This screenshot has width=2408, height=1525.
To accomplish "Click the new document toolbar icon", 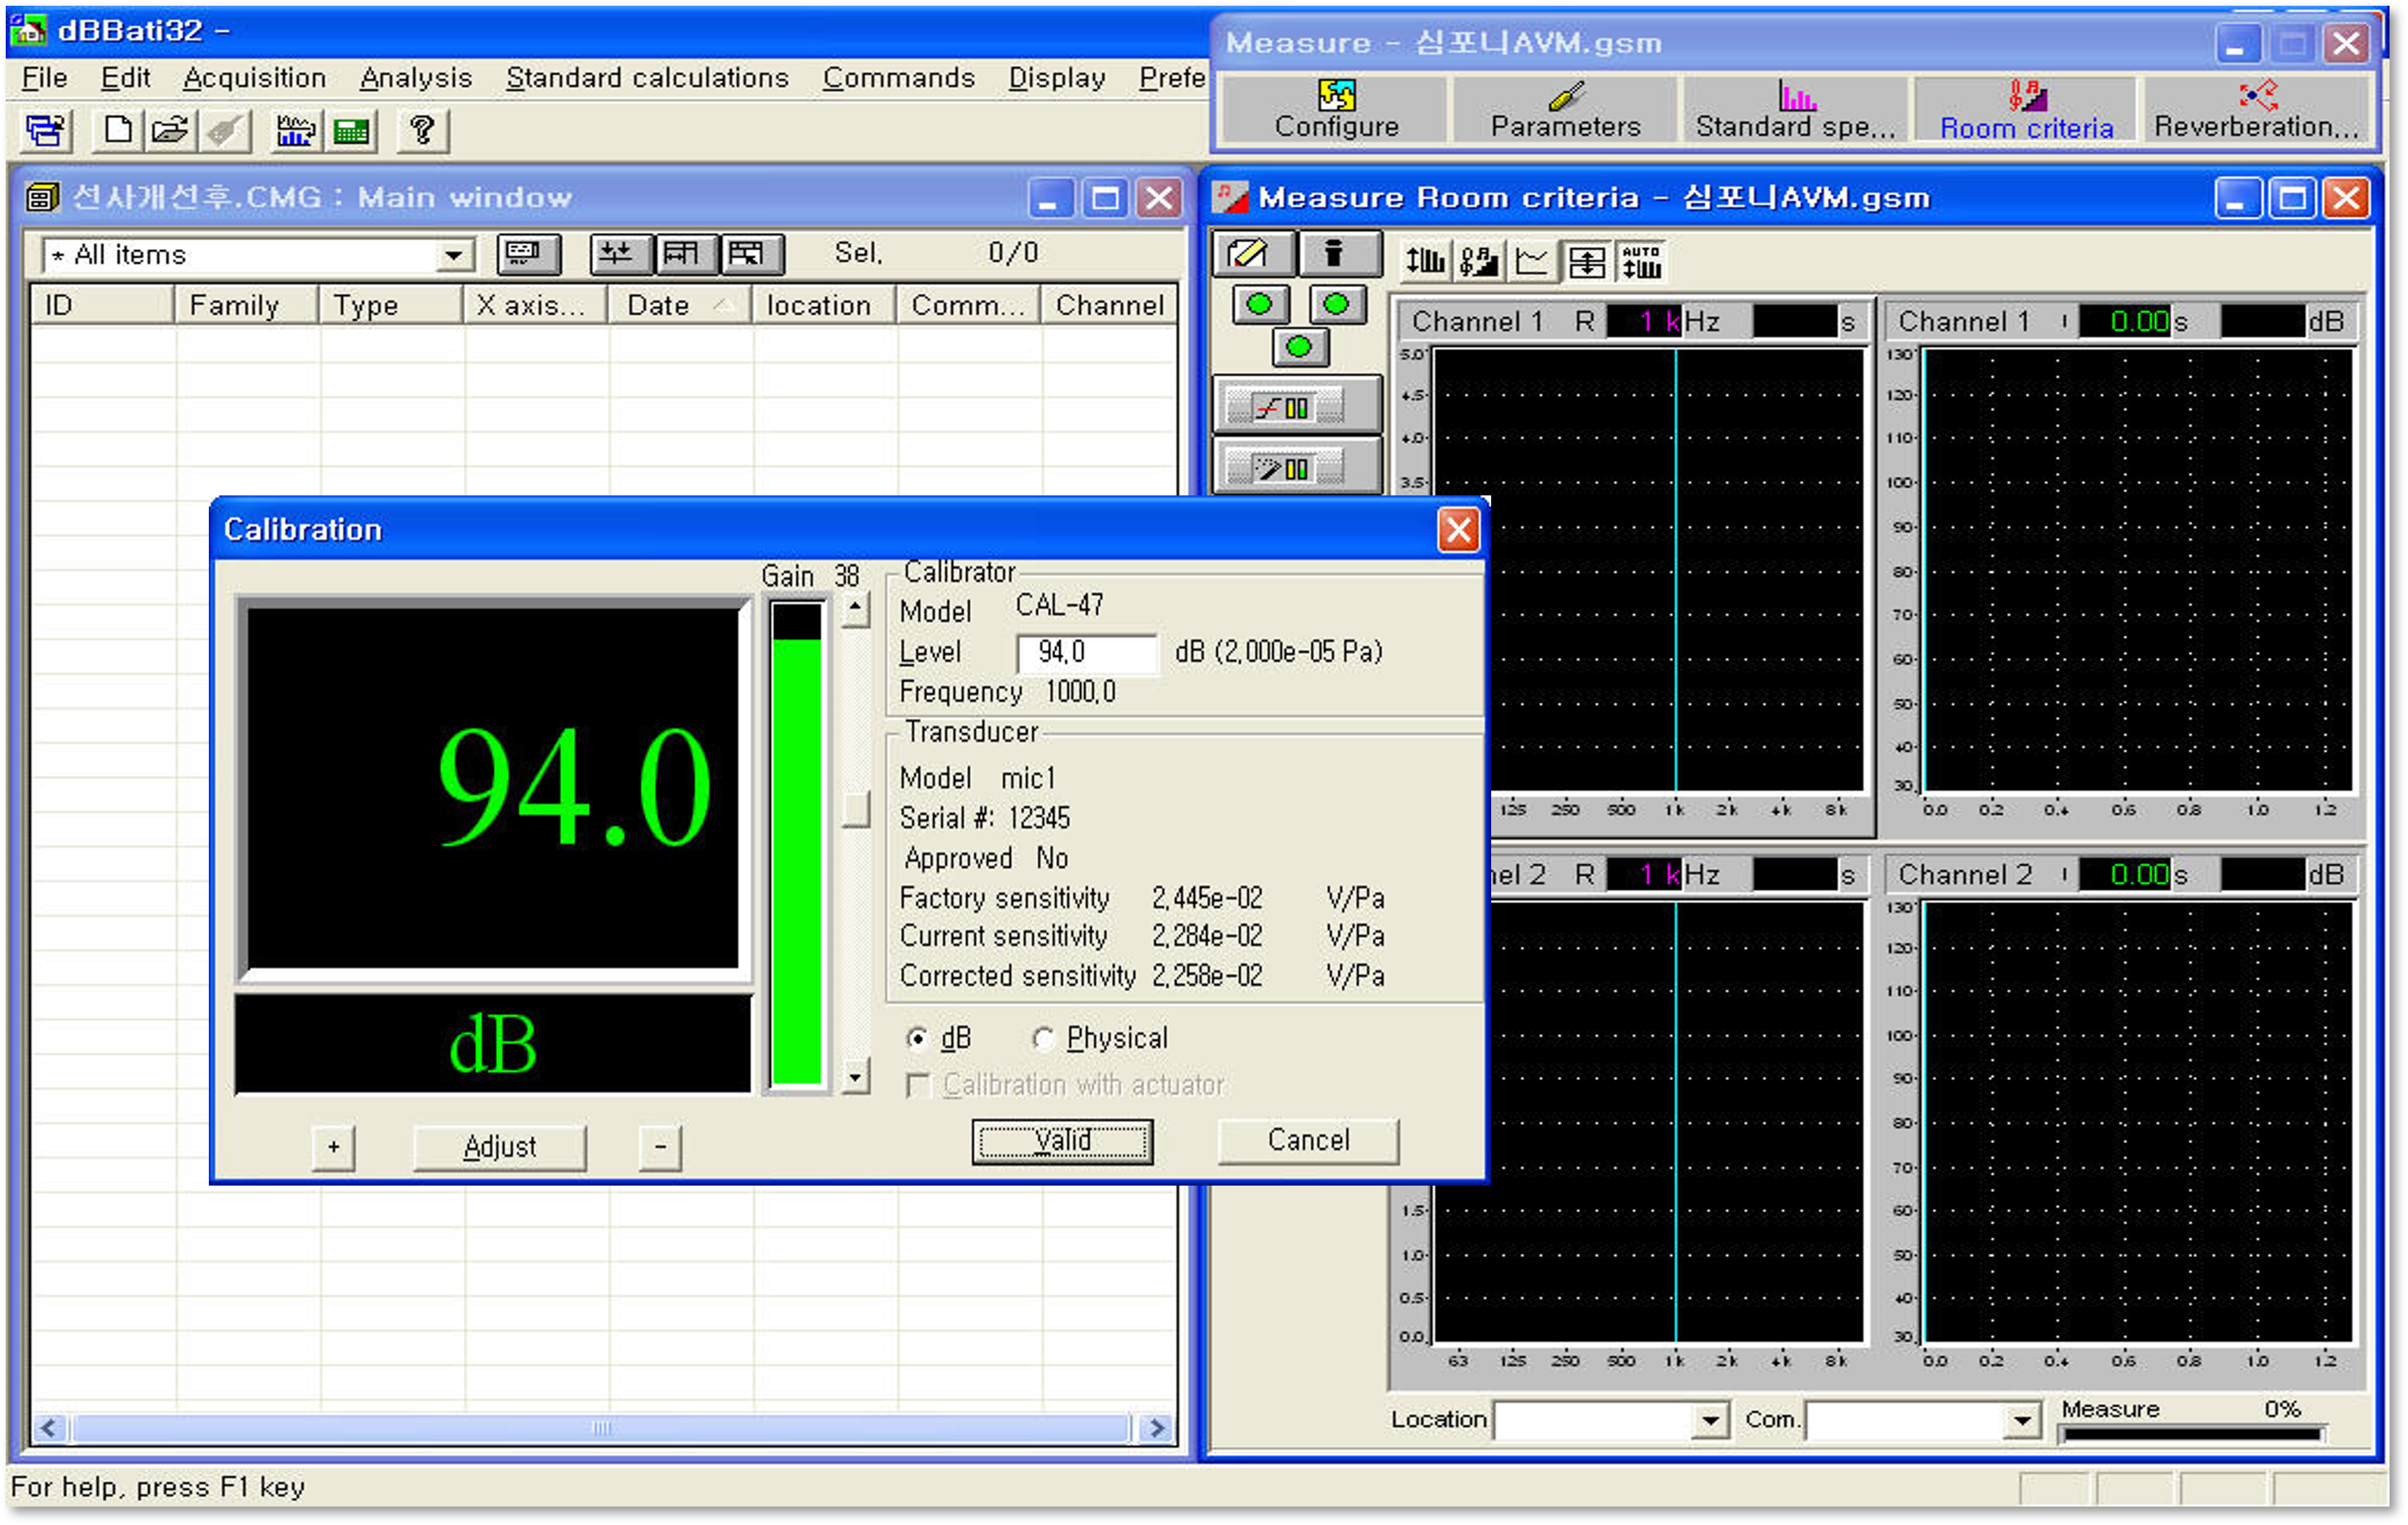I will click(118, 130).
